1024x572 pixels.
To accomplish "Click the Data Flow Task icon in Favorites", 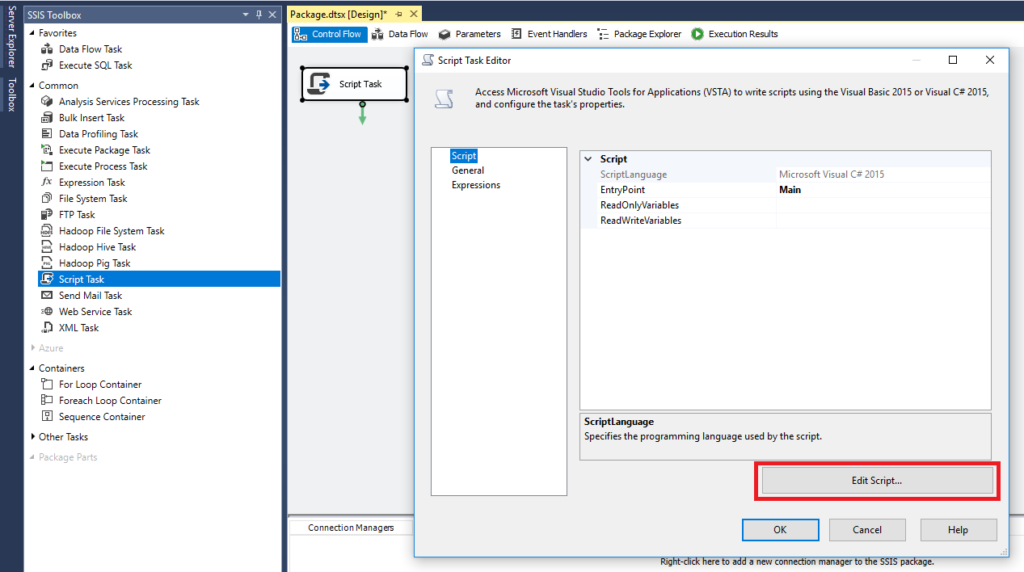I will 47,49.
